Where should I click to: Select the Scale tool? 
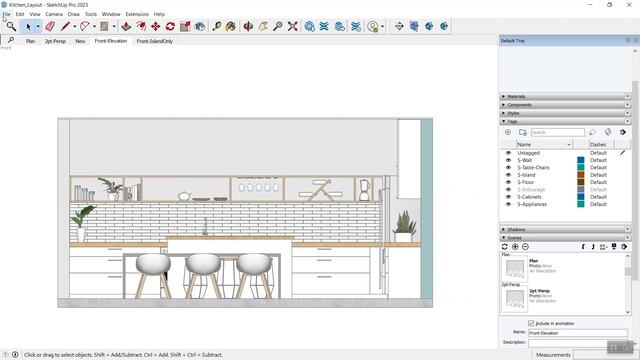[185, 27]
